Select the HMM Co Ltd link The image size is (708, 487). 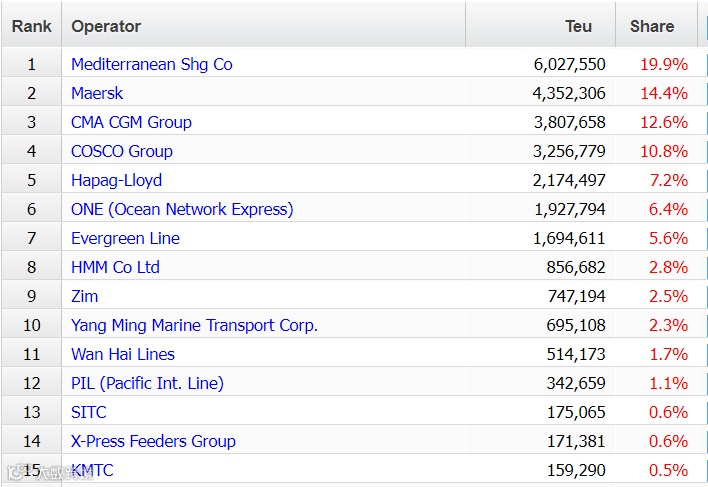[115, 267]
